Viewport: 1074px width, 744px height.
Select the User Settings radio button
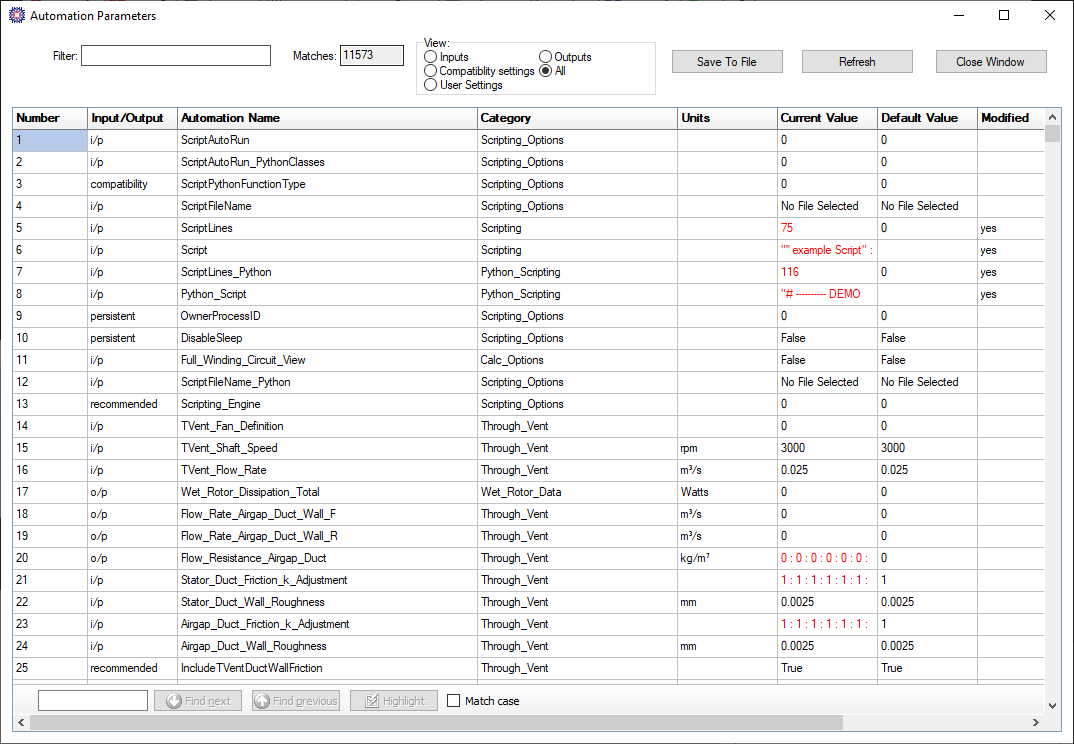431,85
